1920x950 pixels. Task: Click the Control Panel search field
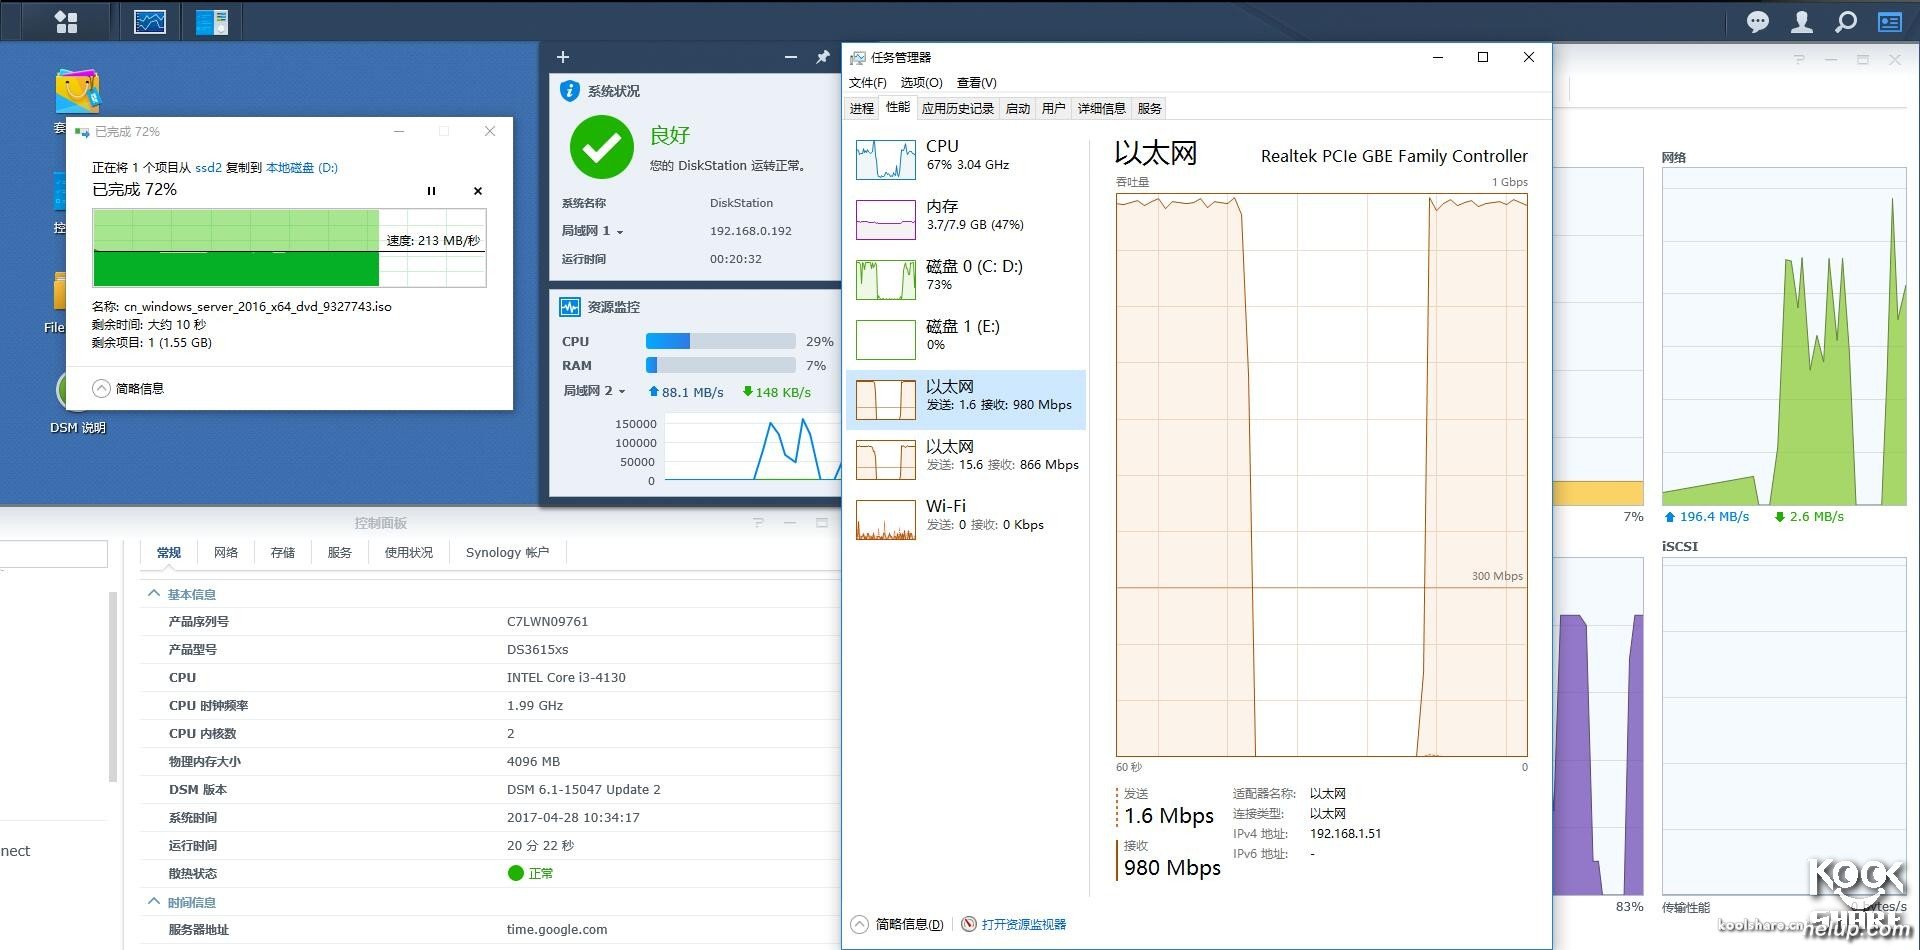pos(54,554)
